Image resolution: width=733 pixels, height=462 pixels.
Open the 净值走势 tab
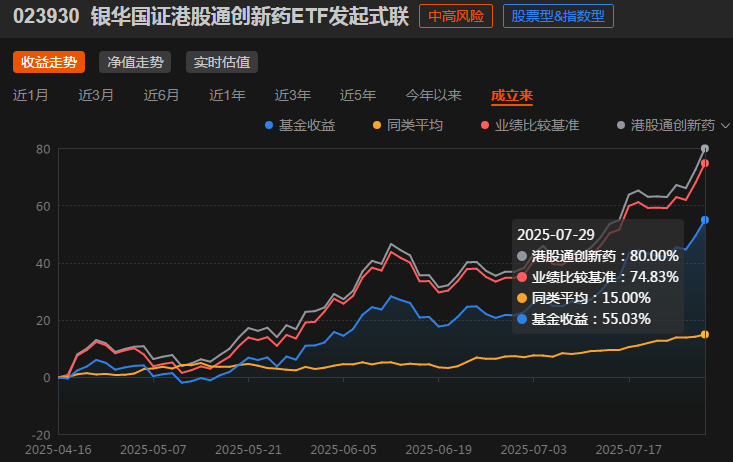(135, 62)
